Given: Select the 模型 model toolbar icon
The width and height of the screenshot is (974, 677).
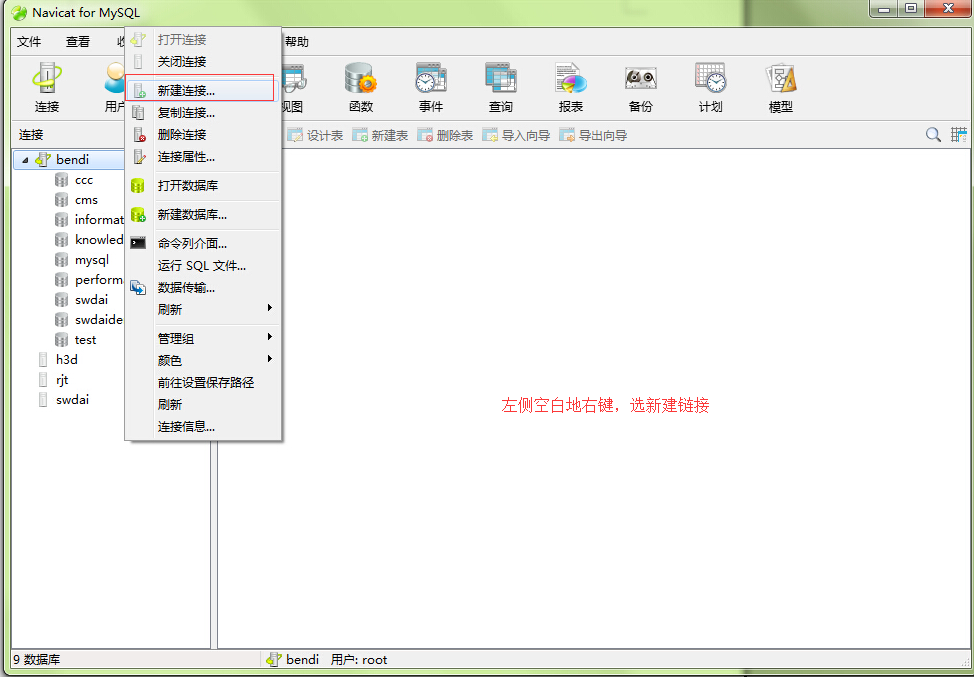Looking at the screenshot, I should click(x=781, y=88).
